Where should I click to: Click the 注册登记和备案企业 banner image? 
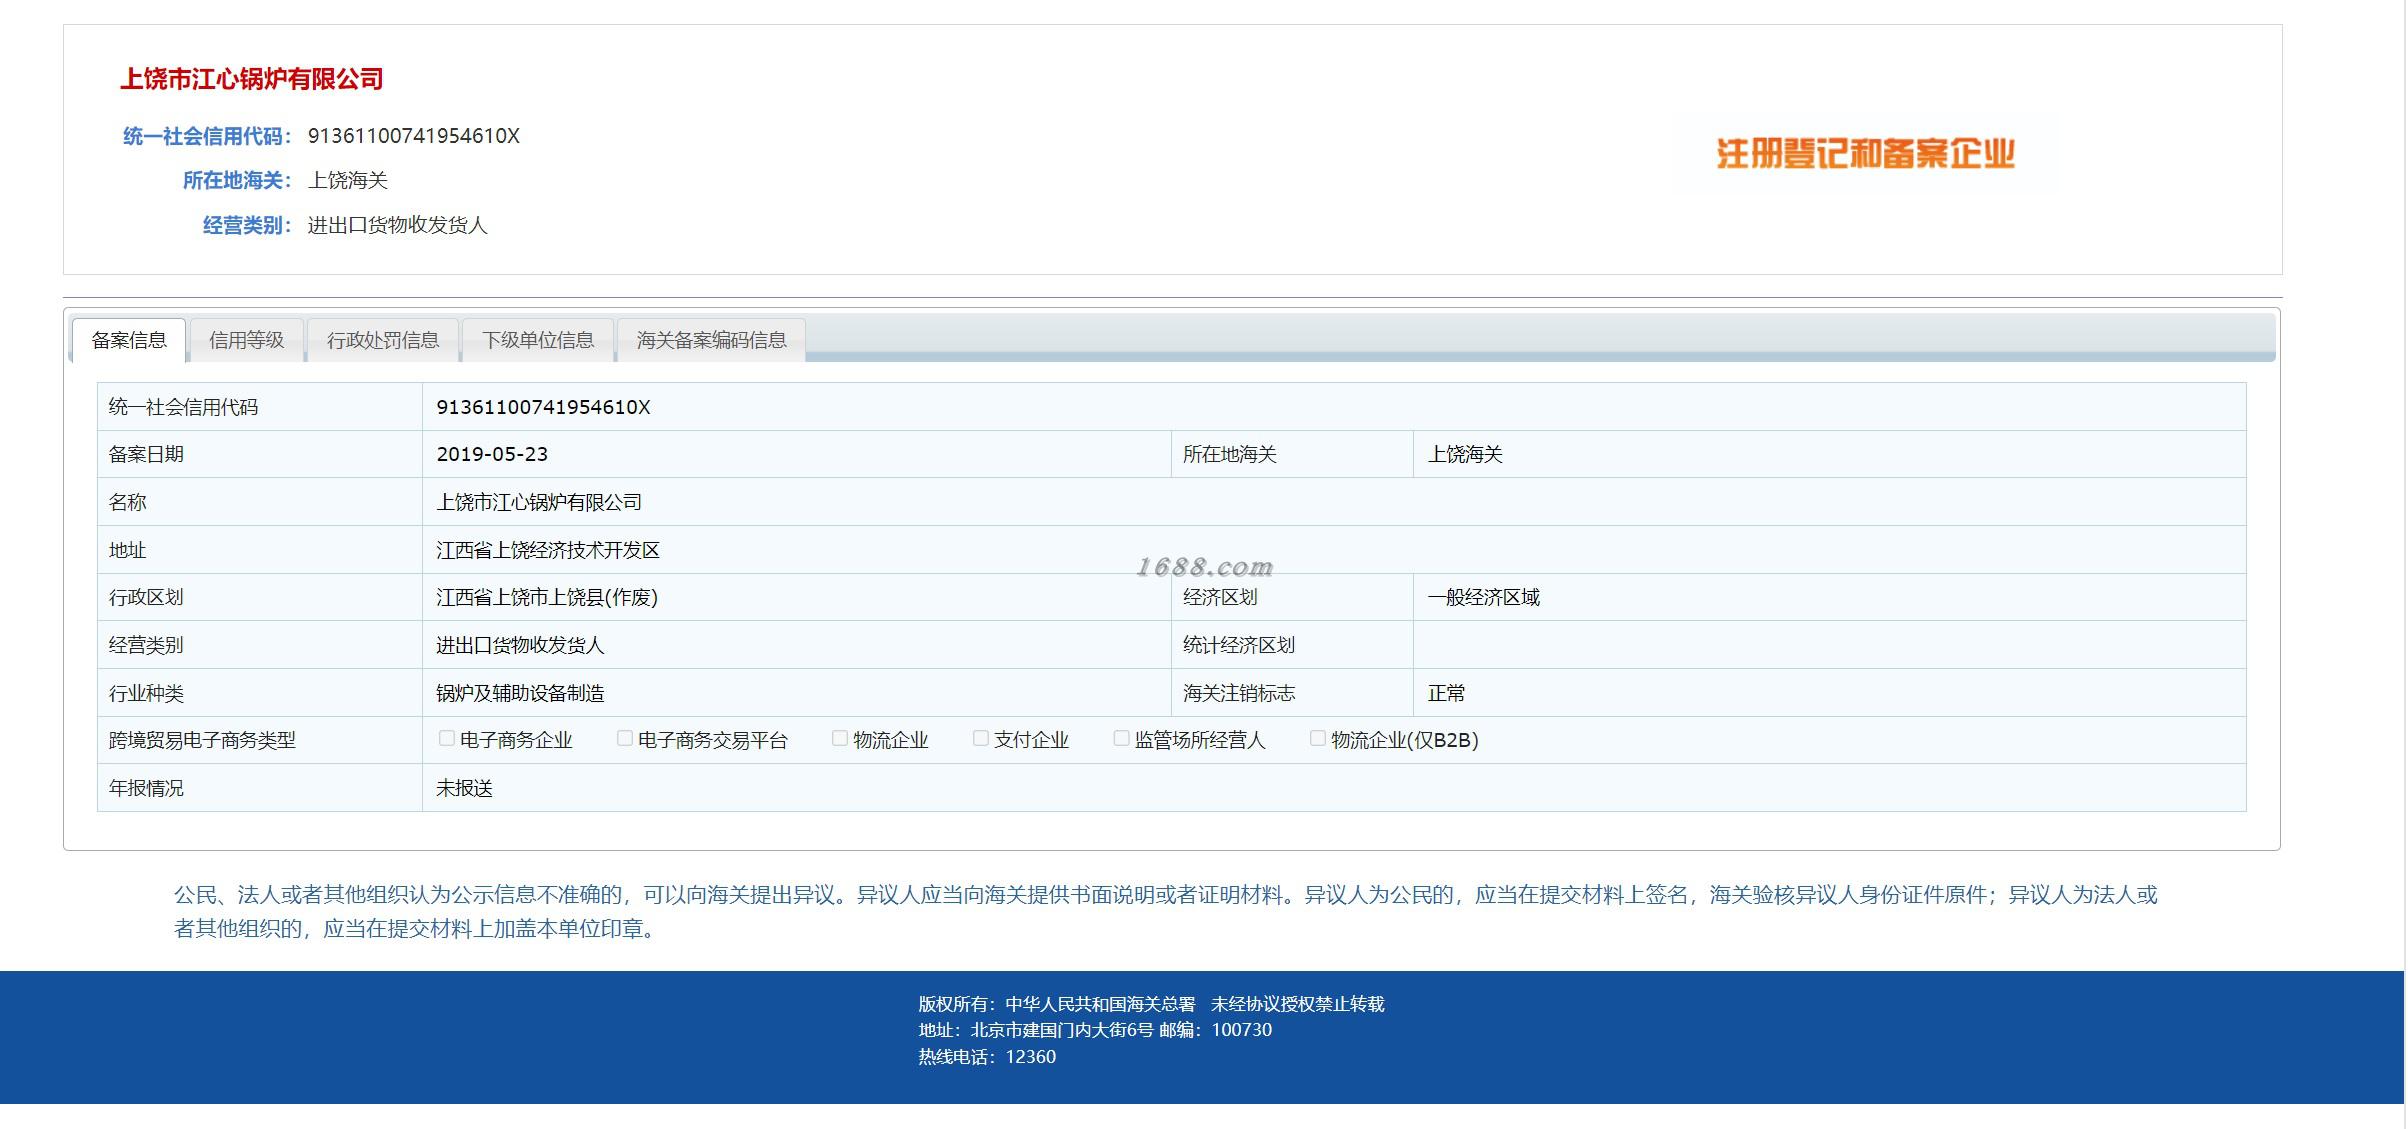[x=1865, y=154]
